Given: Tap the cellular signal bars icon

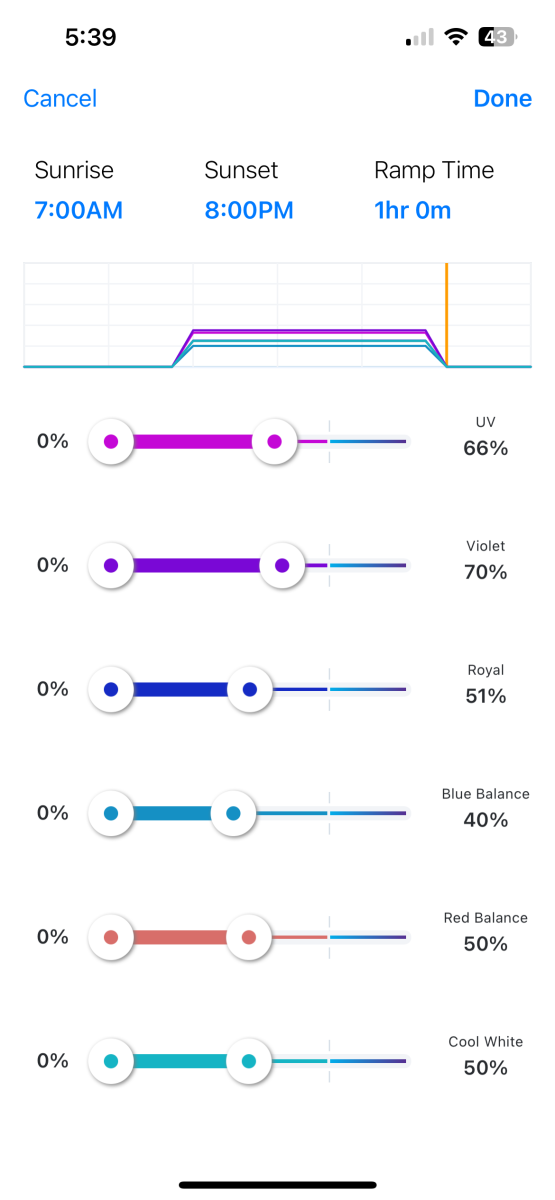Looking at the screenshot, I should pyautogui.click(x=420, y=38).
